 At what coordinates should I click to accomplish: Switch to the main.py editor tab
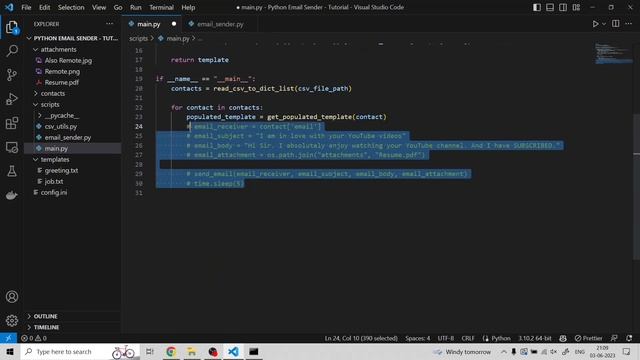pos(149,24)
